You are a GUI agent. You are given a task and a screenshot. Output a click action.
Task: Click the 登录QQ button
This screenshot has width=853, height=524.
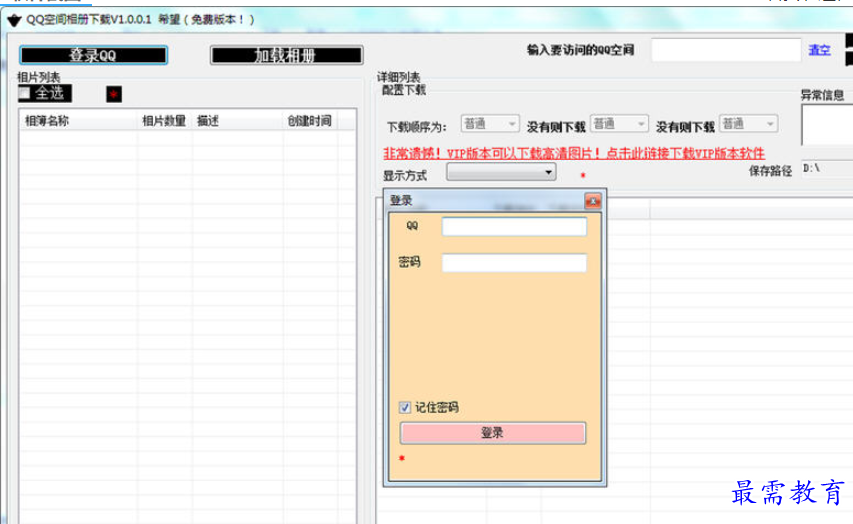(x=94, y=55)
